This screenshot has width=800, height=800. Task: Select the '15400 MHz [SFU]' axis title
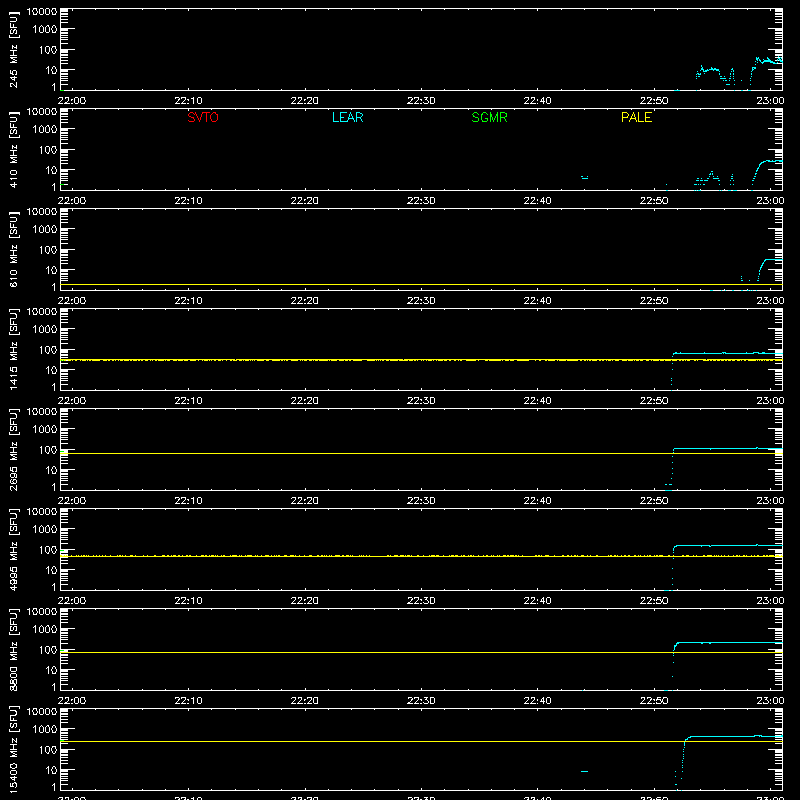click(13, 749)
